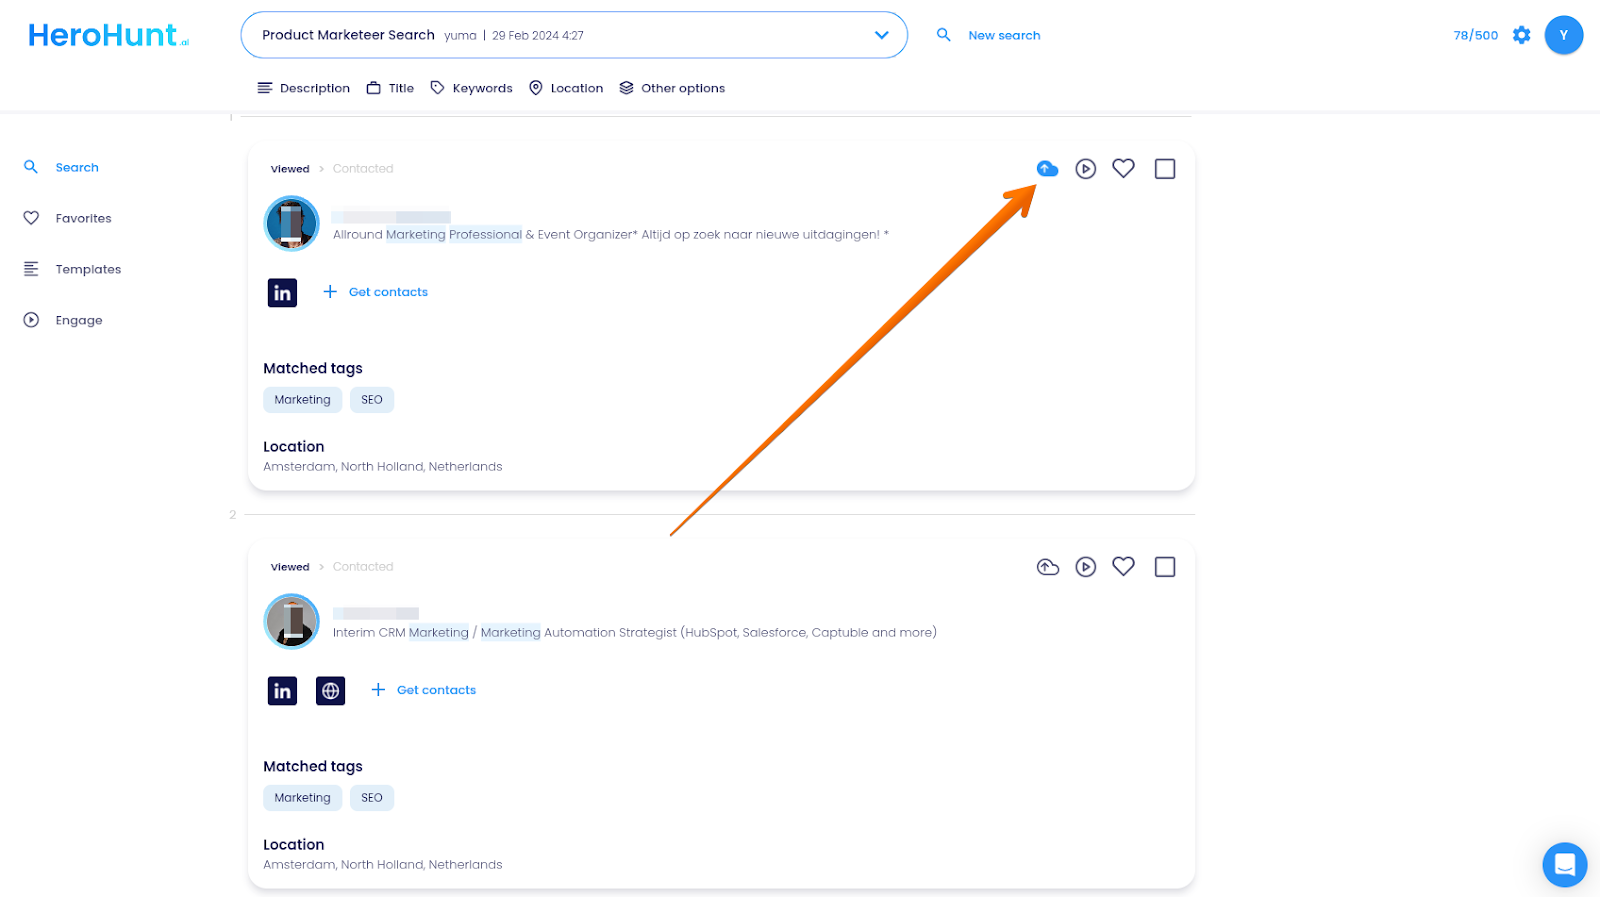Go to Favorites in the sidebar
Viewport: 1600px width, 897px height.
(x=83, y=218)
